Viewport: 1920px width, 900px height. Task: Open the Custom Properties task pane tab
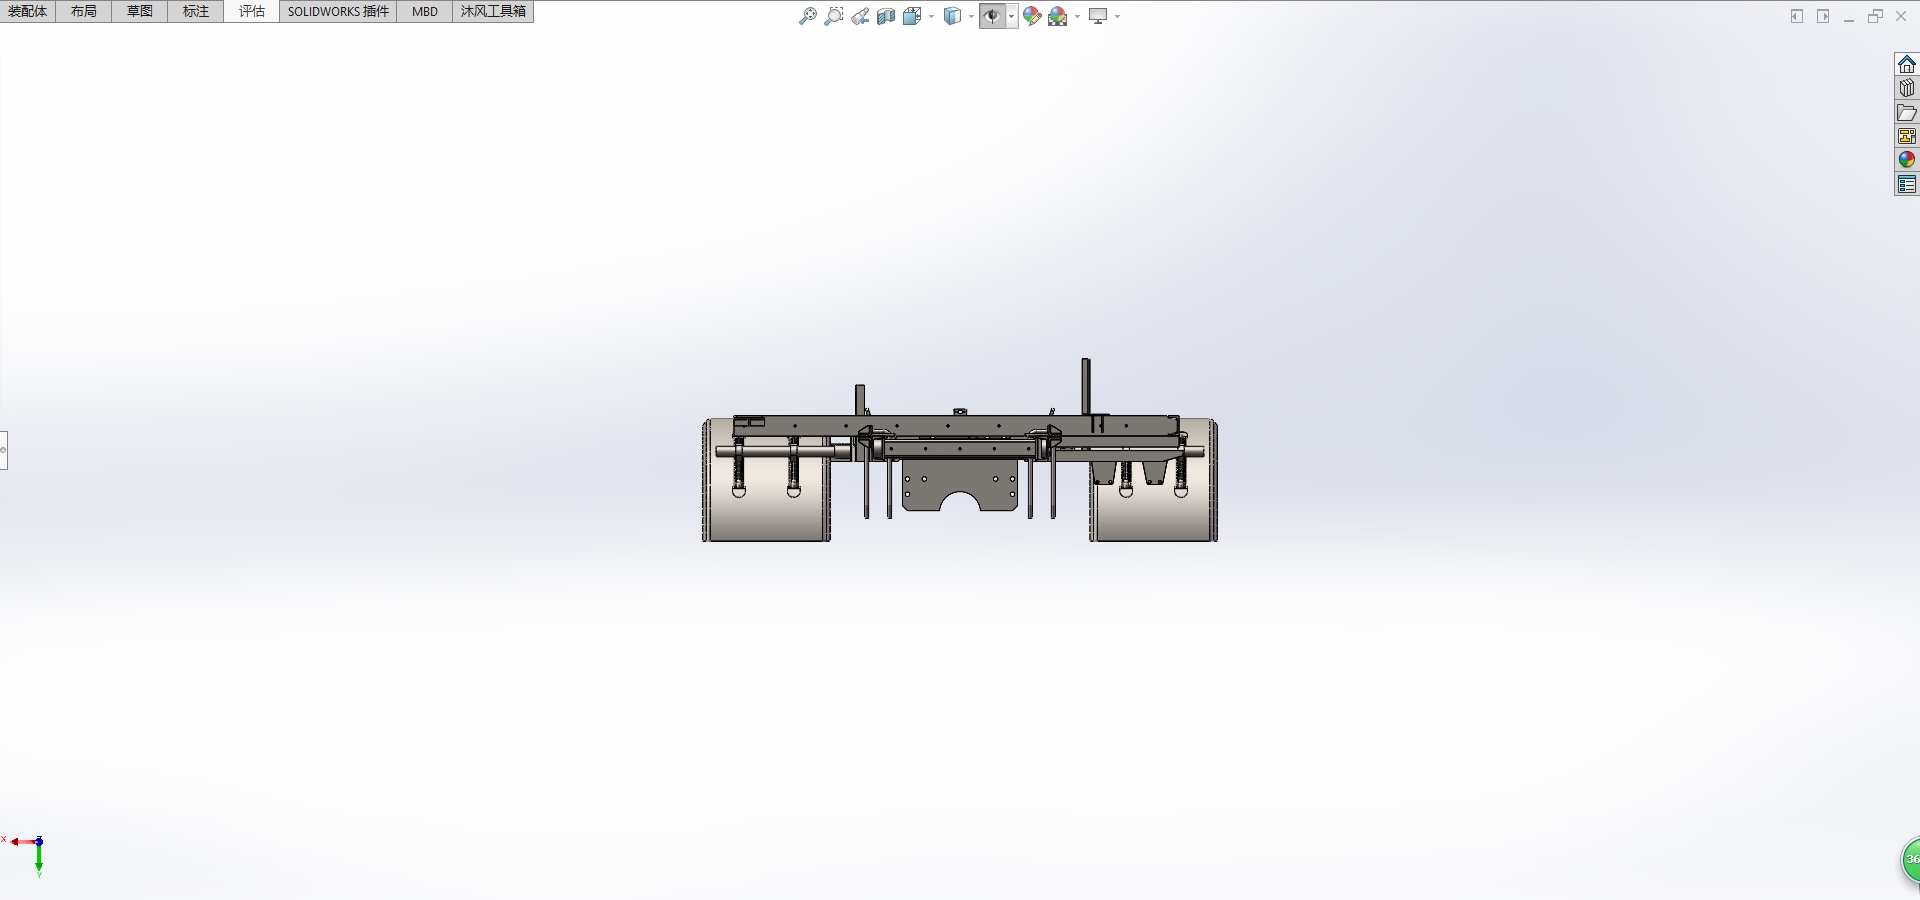1907,184
